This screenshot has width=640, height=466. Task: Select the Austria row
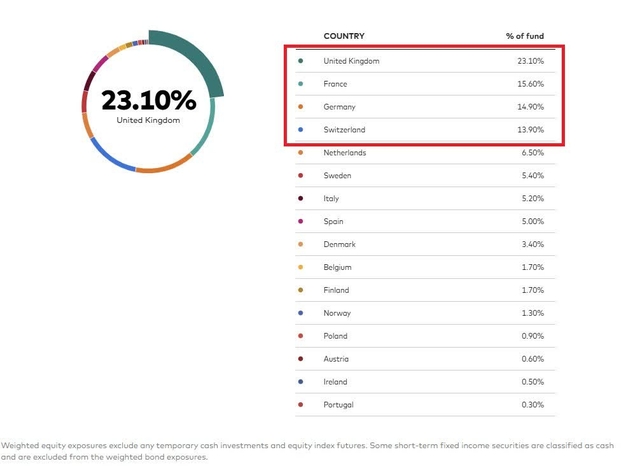click(425, 359)
